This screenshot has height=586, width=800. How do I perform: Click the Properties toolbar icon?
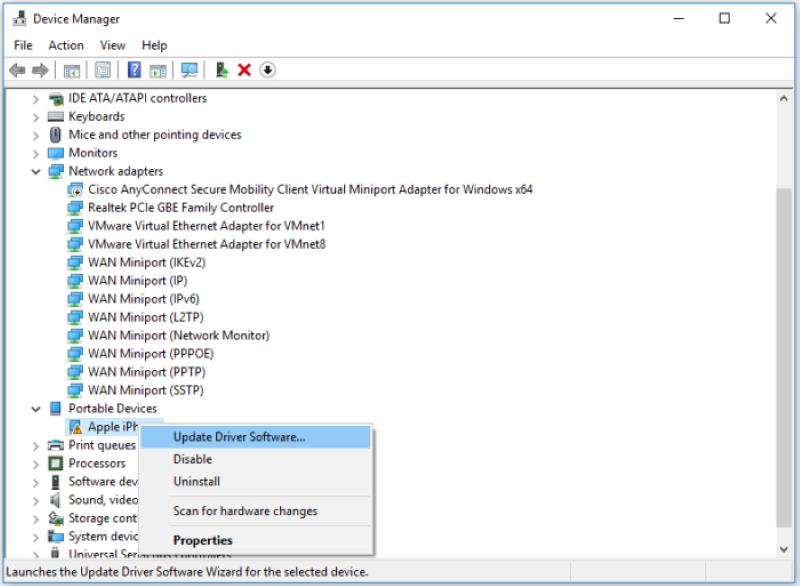point(101,69)
